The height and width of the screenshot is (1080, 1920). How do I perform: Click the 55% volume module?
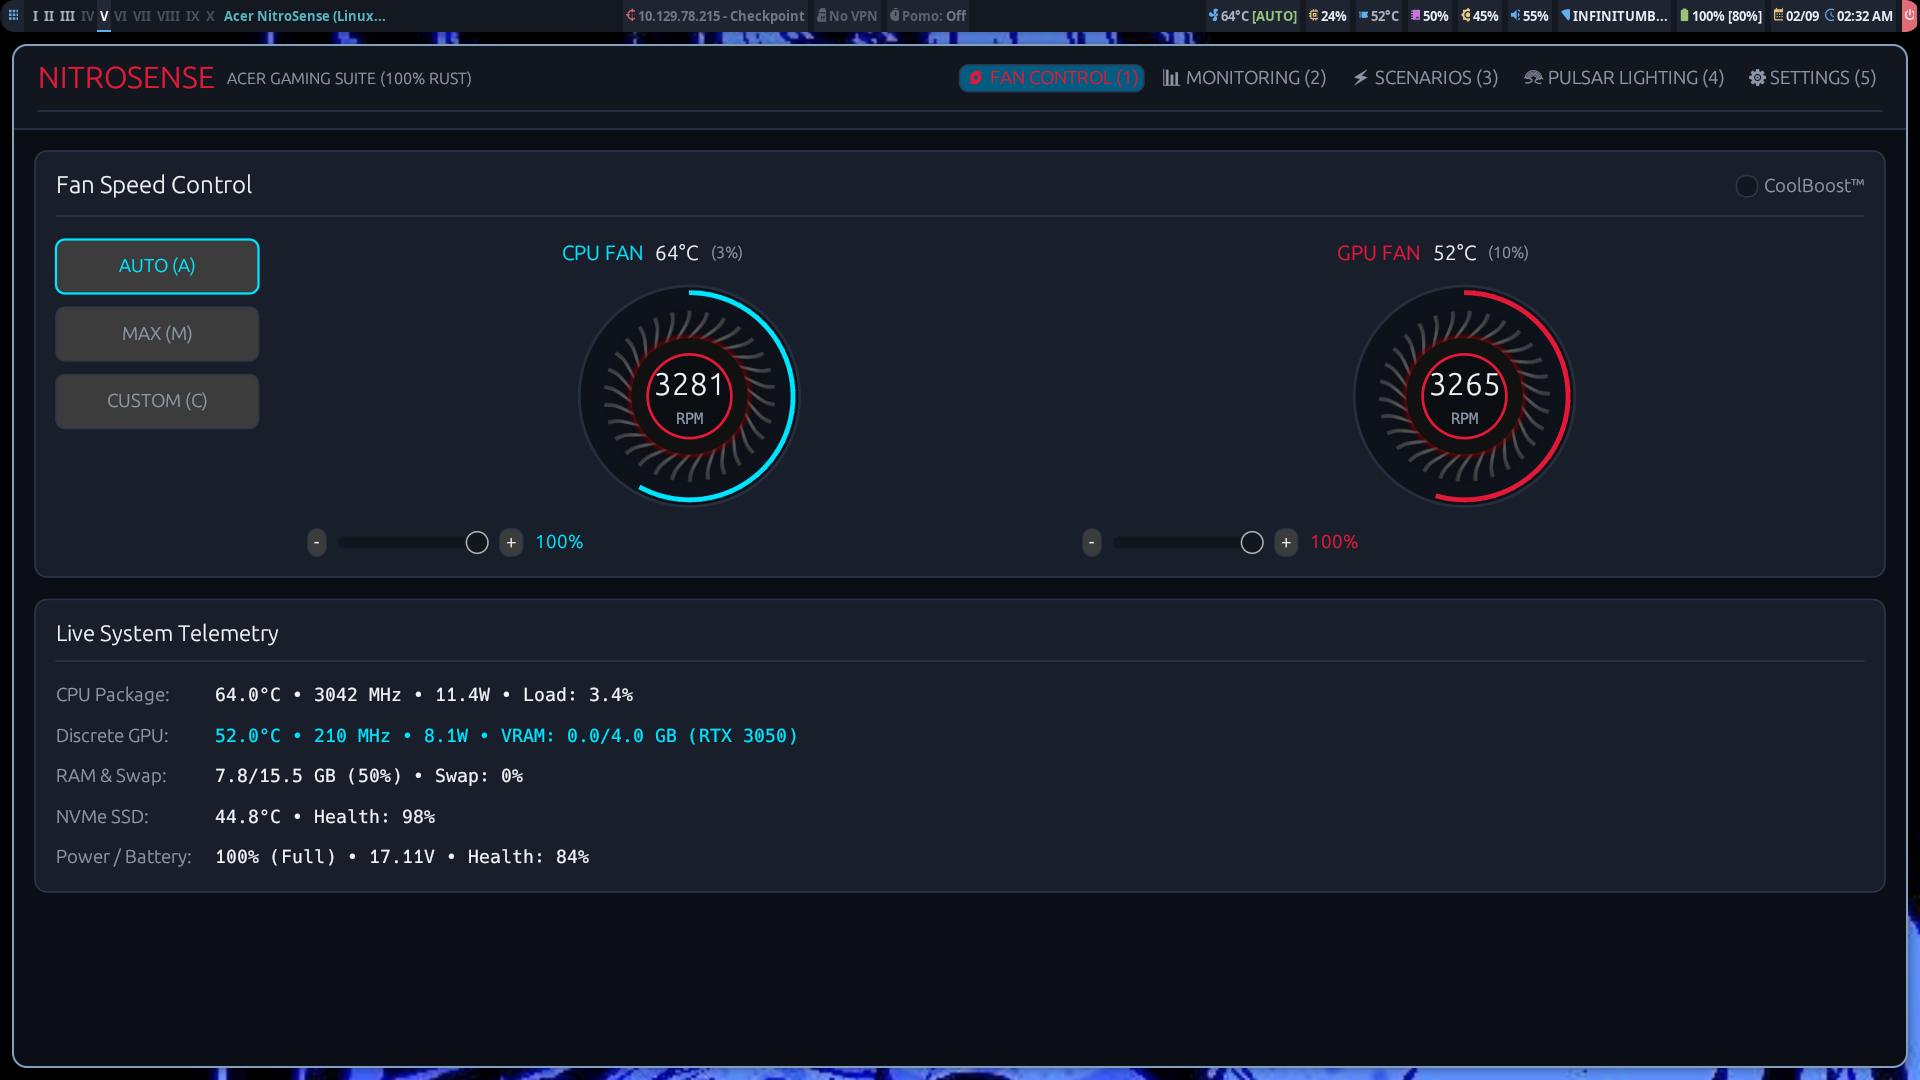(1530, 16)
